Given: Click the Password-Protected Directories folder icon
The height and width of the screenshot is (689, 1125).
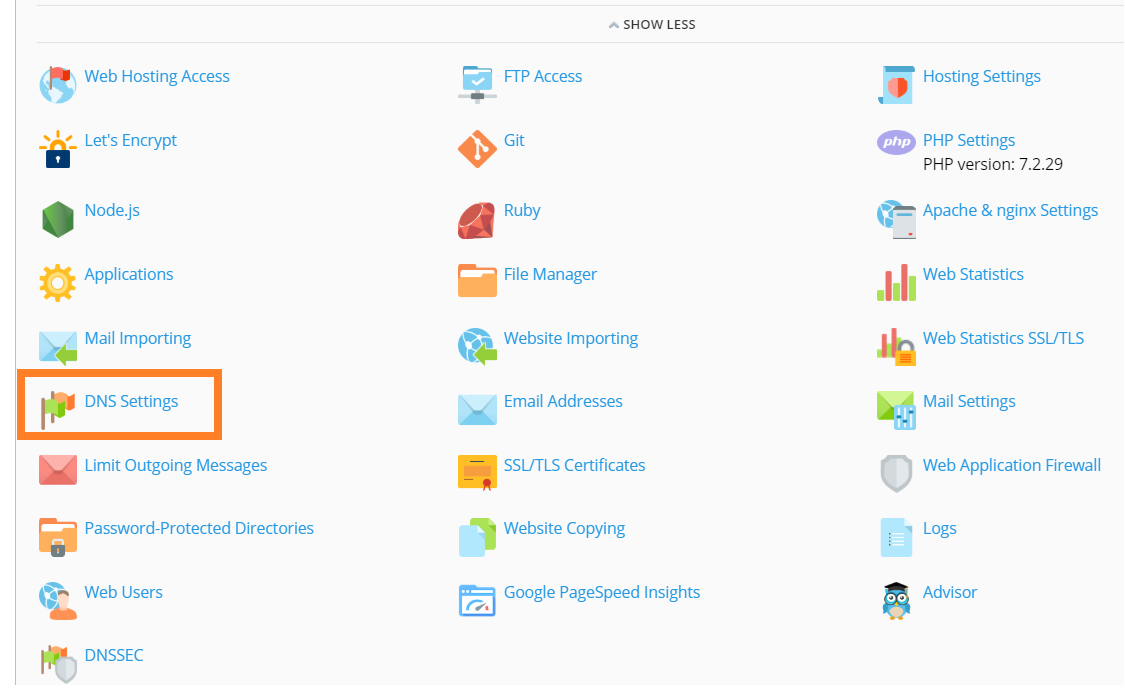Looking at the screenshot, I should pos(57,537).
